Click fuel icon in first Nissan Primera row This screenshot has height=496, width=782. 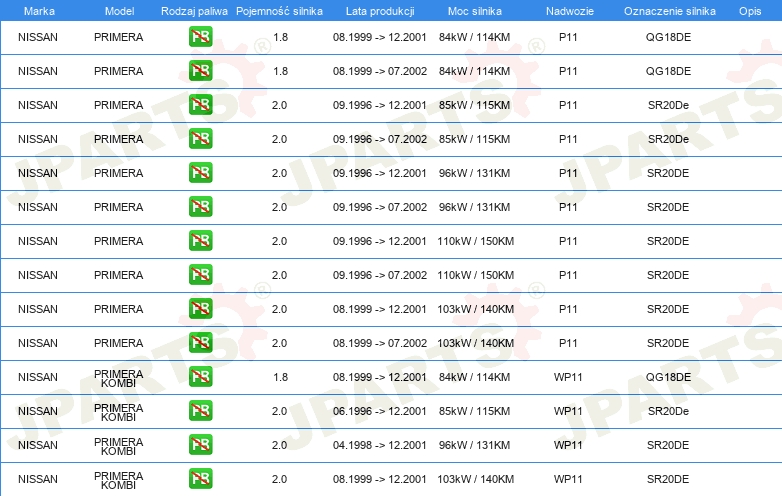200,37
